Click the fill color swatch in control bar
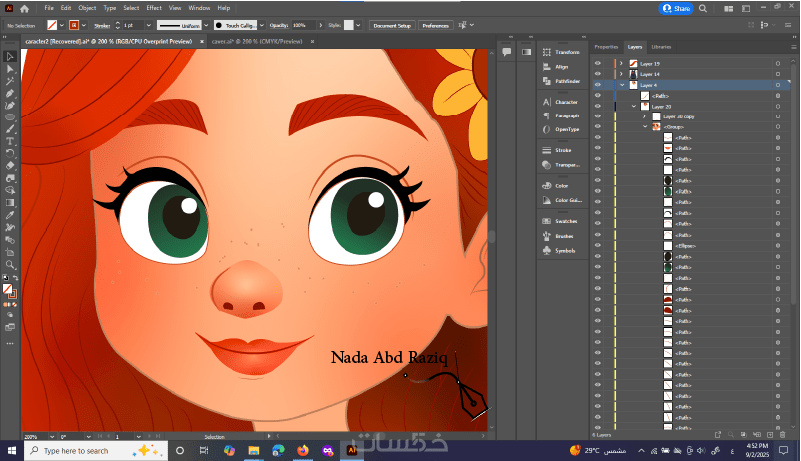The image size is (801, 461). pos(52,25)
